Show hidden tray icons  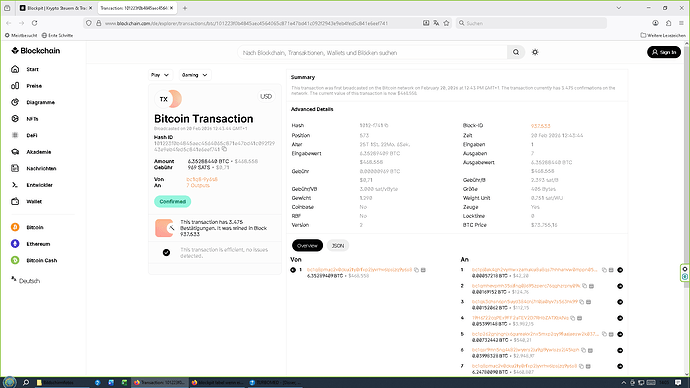[x=624, y=383]
